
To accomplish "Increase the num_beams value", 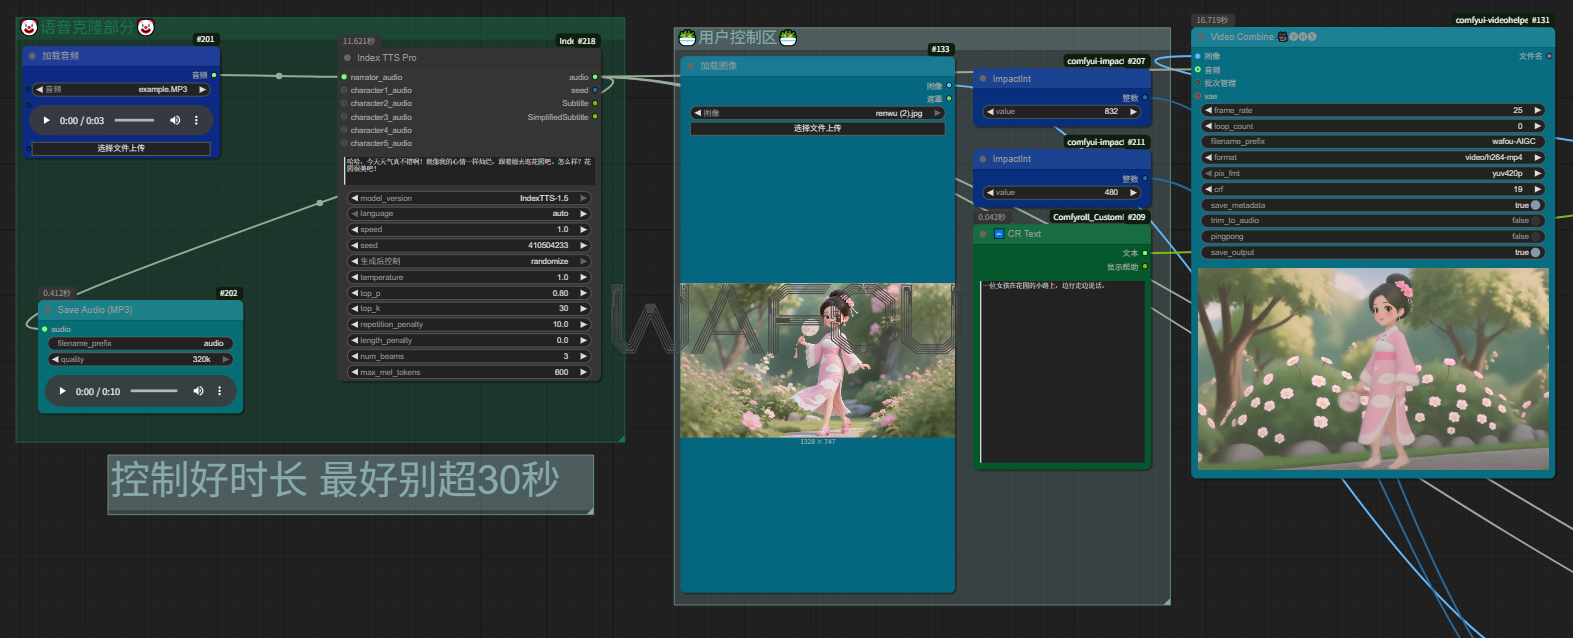I will (x=584, y=356).
